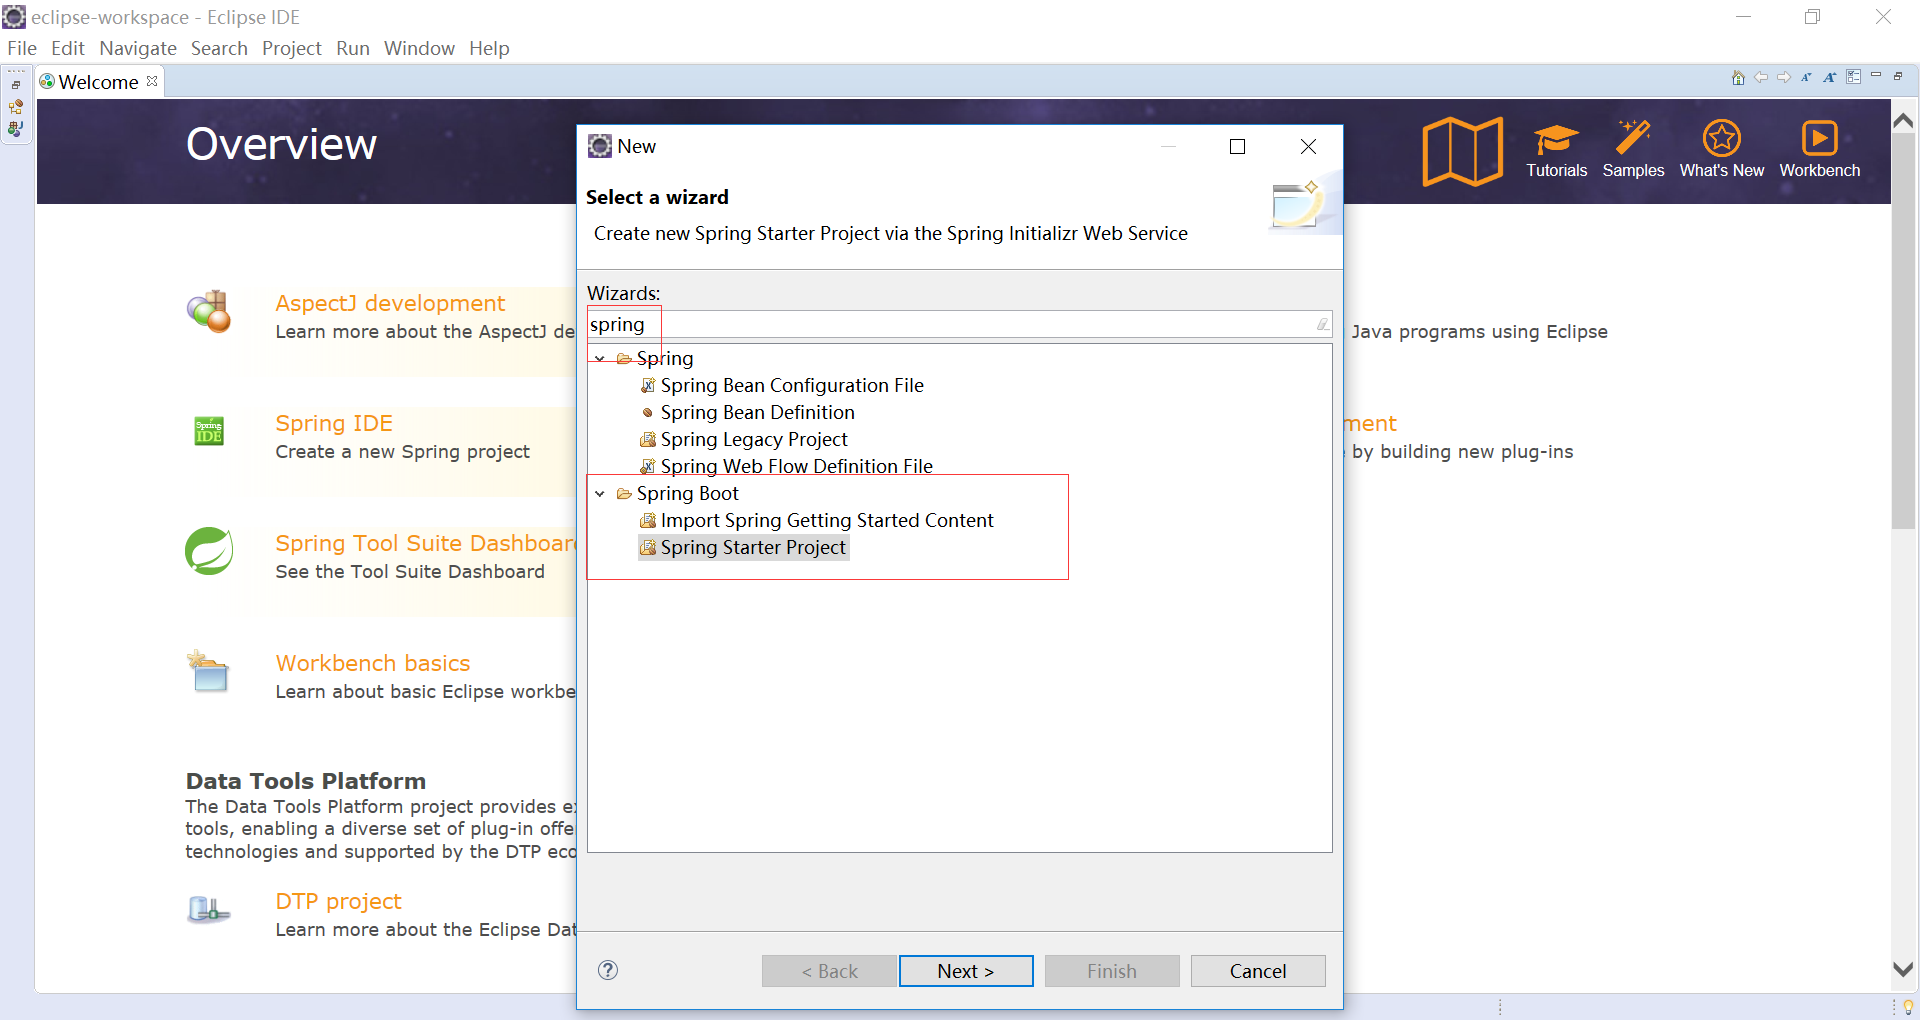This screenshot has width=1920, height=1020.
Task: Click the wizard dialog help icon
Action: [x=608, y=970]
